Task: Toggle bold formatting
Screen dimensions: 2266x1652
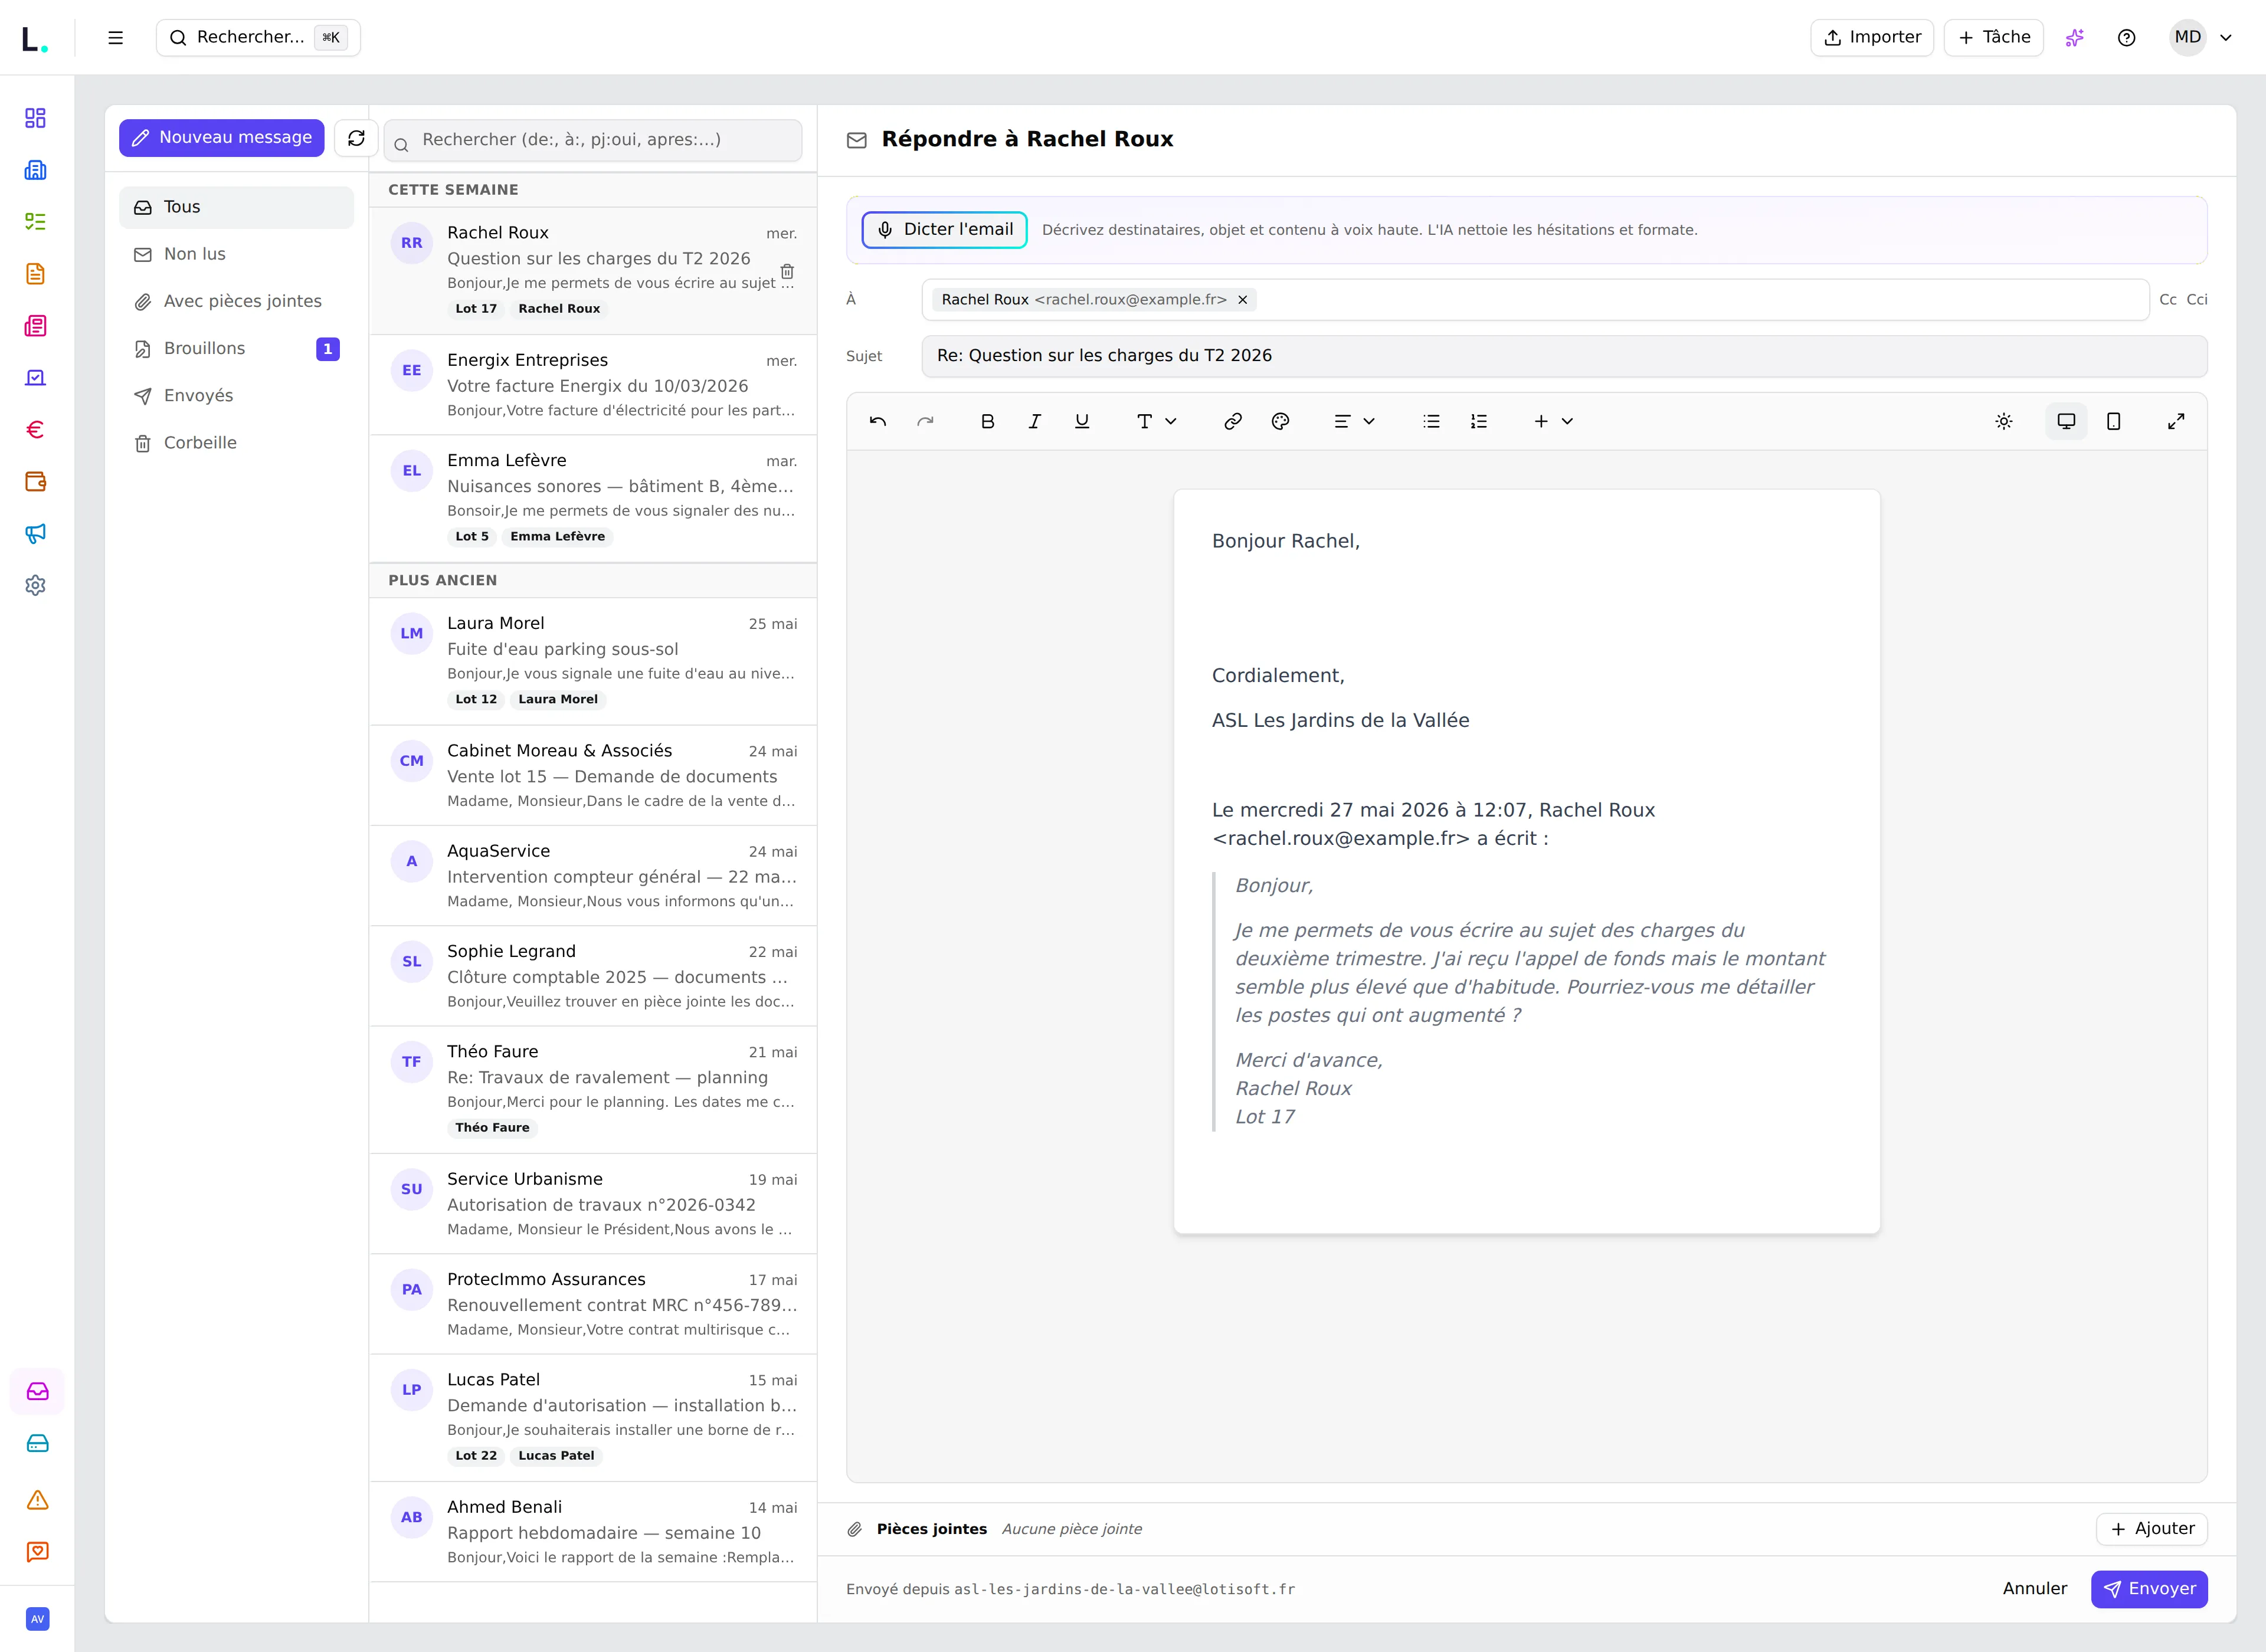Action: tap(987, 421)
